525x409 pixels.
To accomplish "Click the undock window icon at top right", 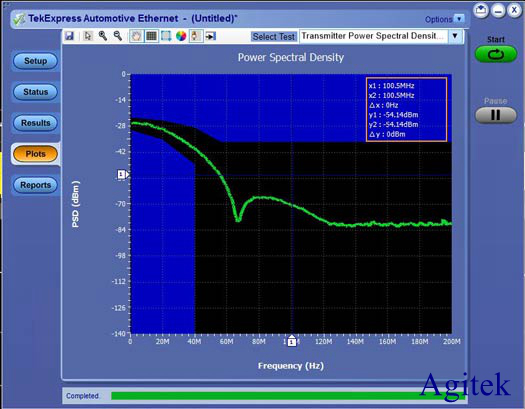I will 481,10.
